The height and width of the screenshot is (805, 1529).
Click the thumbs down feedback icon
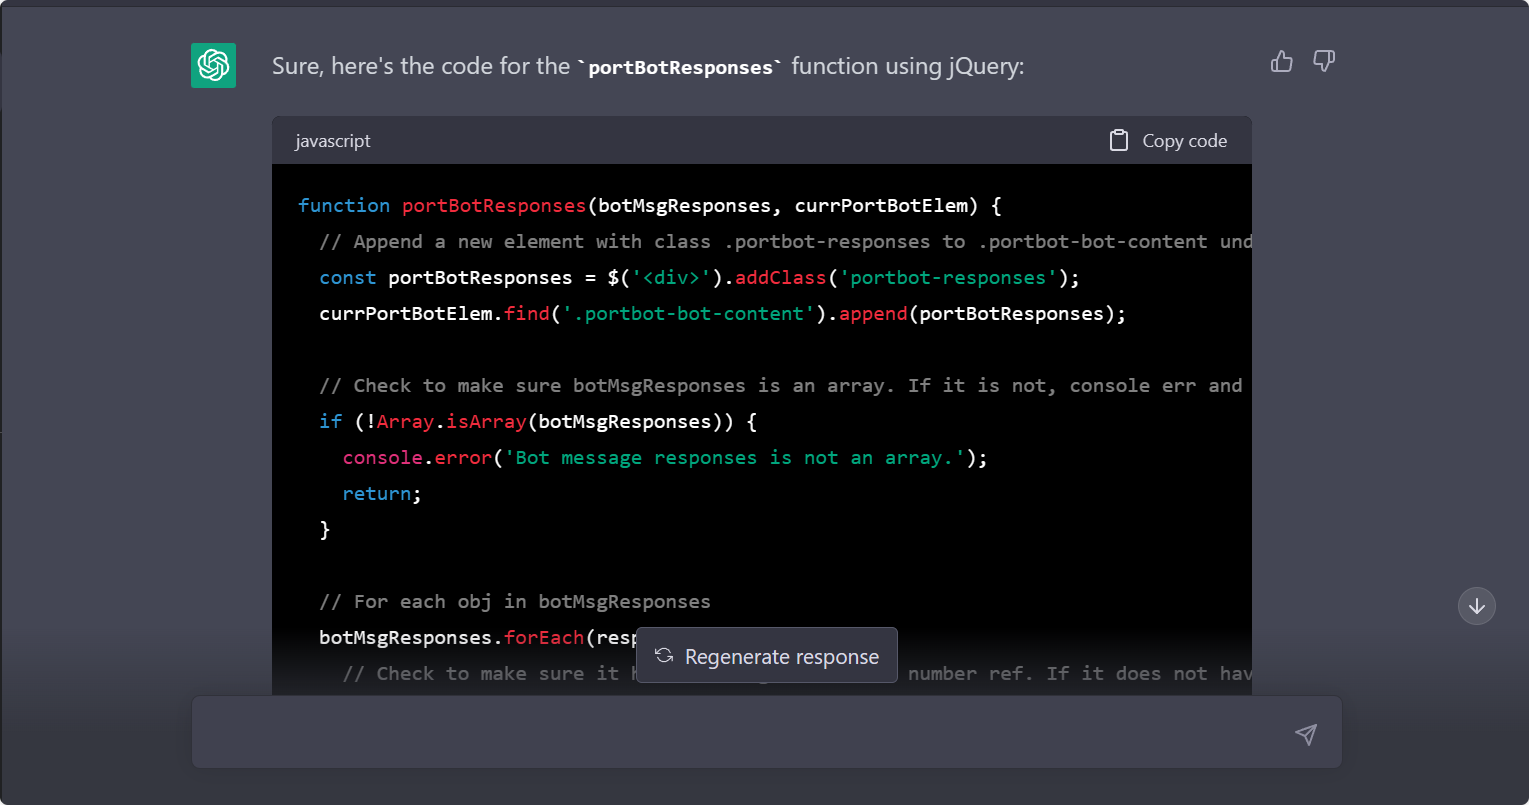(1324, 62)
